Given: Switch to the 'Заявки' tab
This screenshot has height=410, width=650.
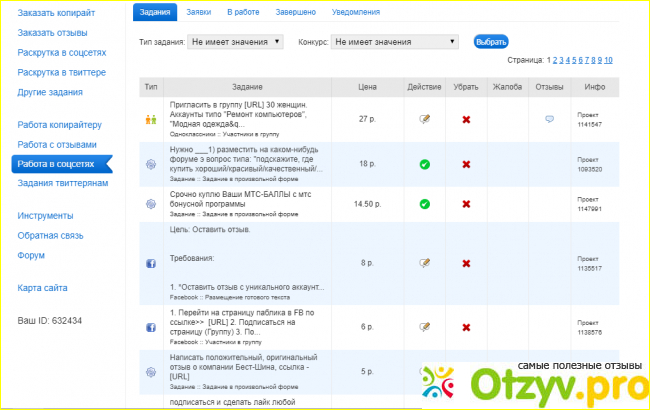Looking at the screenshot, I should point(201,12).
